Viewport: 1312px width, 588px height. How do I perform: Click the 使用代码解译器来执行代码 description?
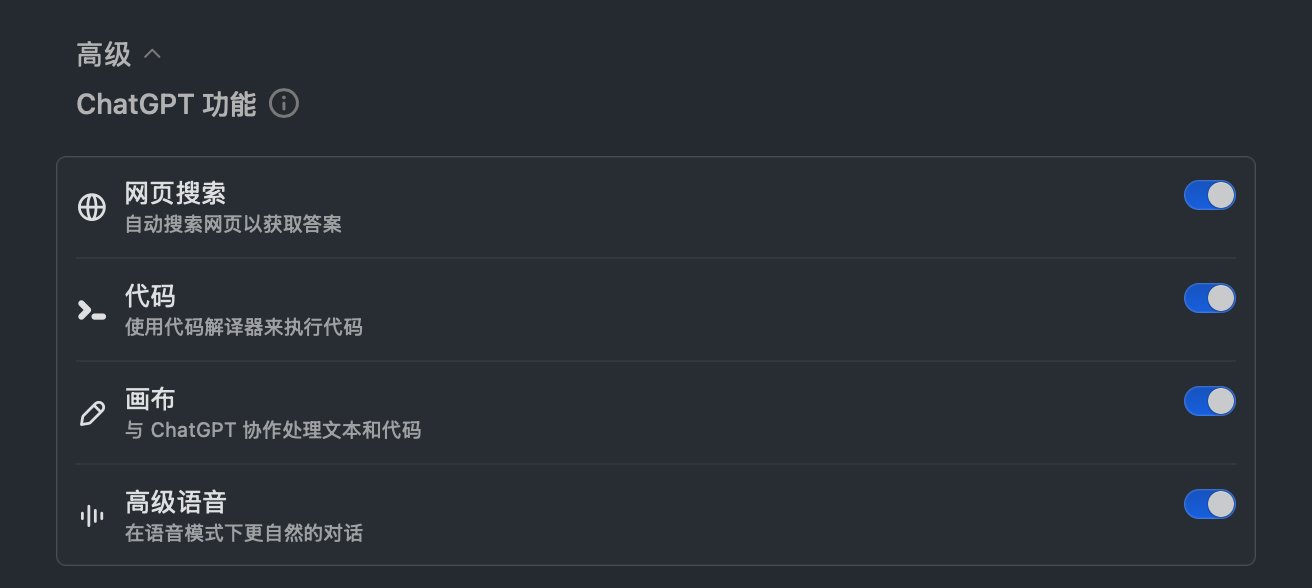(x=243, y=327)
